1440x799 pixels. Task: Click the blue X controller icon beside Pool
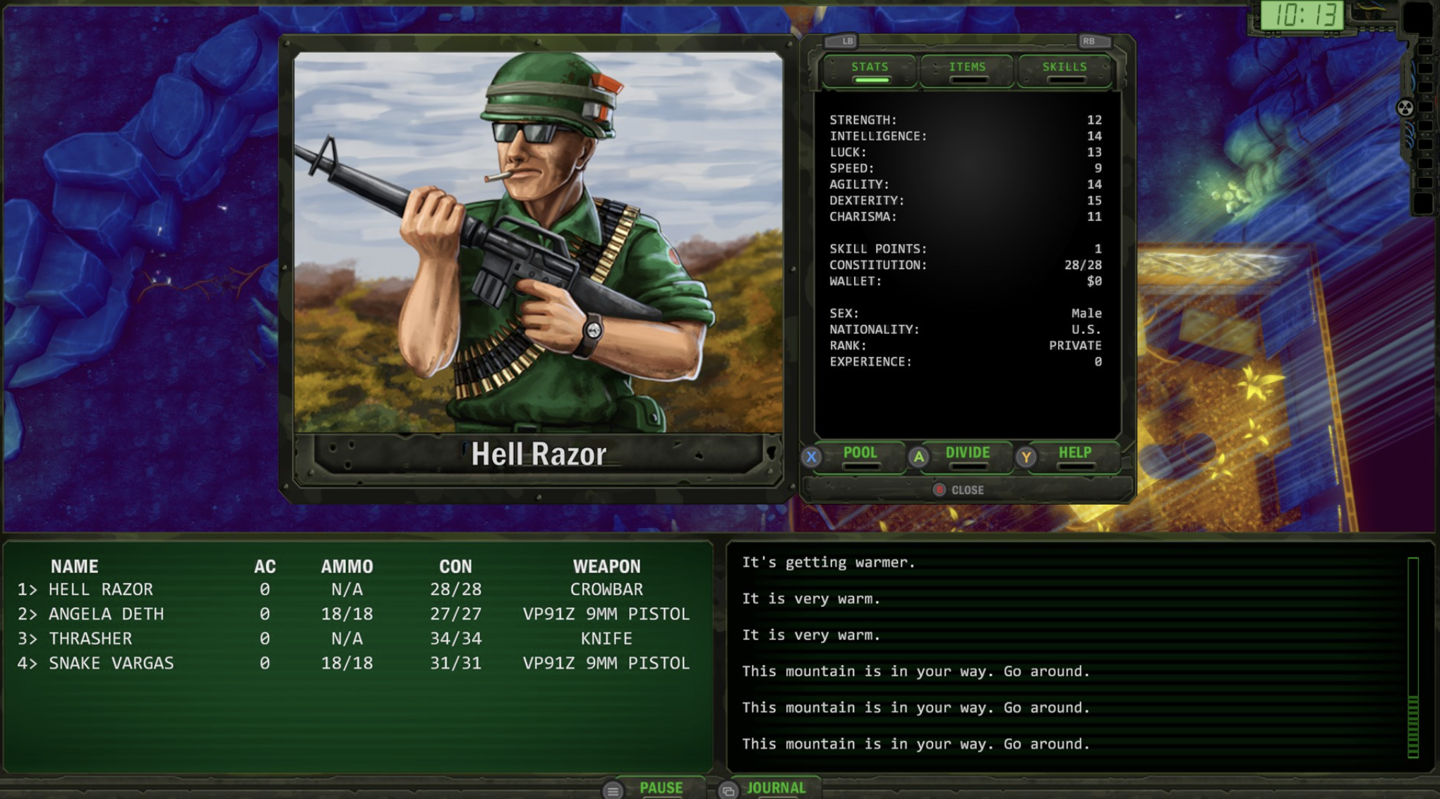coord(812,457)
